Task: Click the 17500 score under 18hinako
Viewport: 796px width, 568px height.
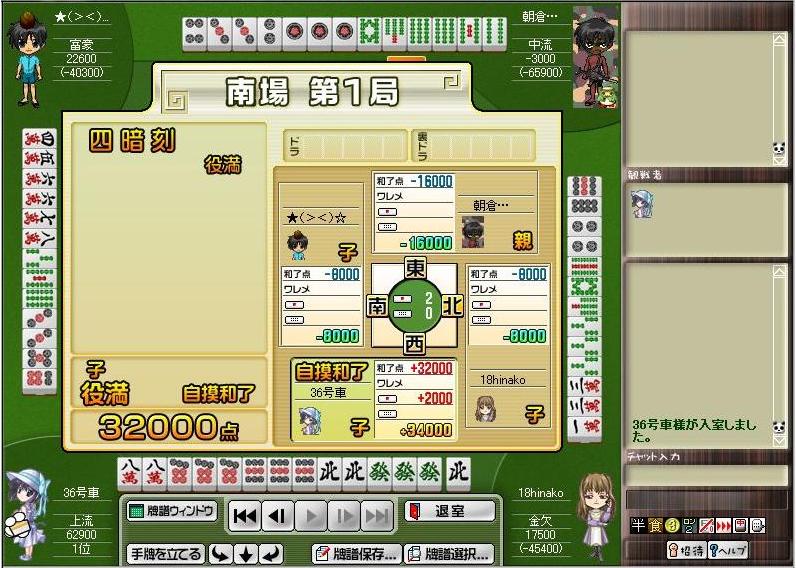Action: point(541,534)
